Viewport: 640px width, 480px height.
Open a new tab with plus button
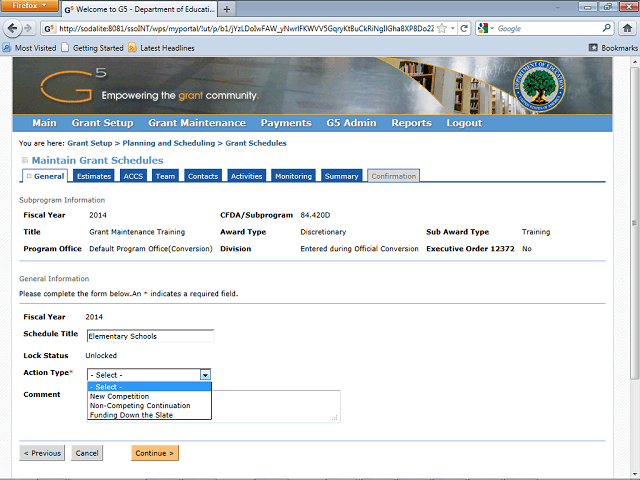point(227,9)
